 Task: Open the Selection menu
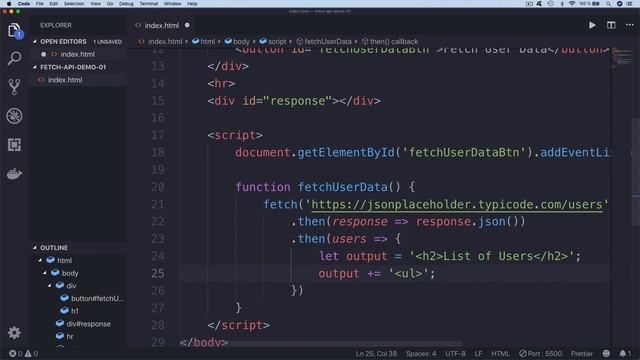click(74, 4)
